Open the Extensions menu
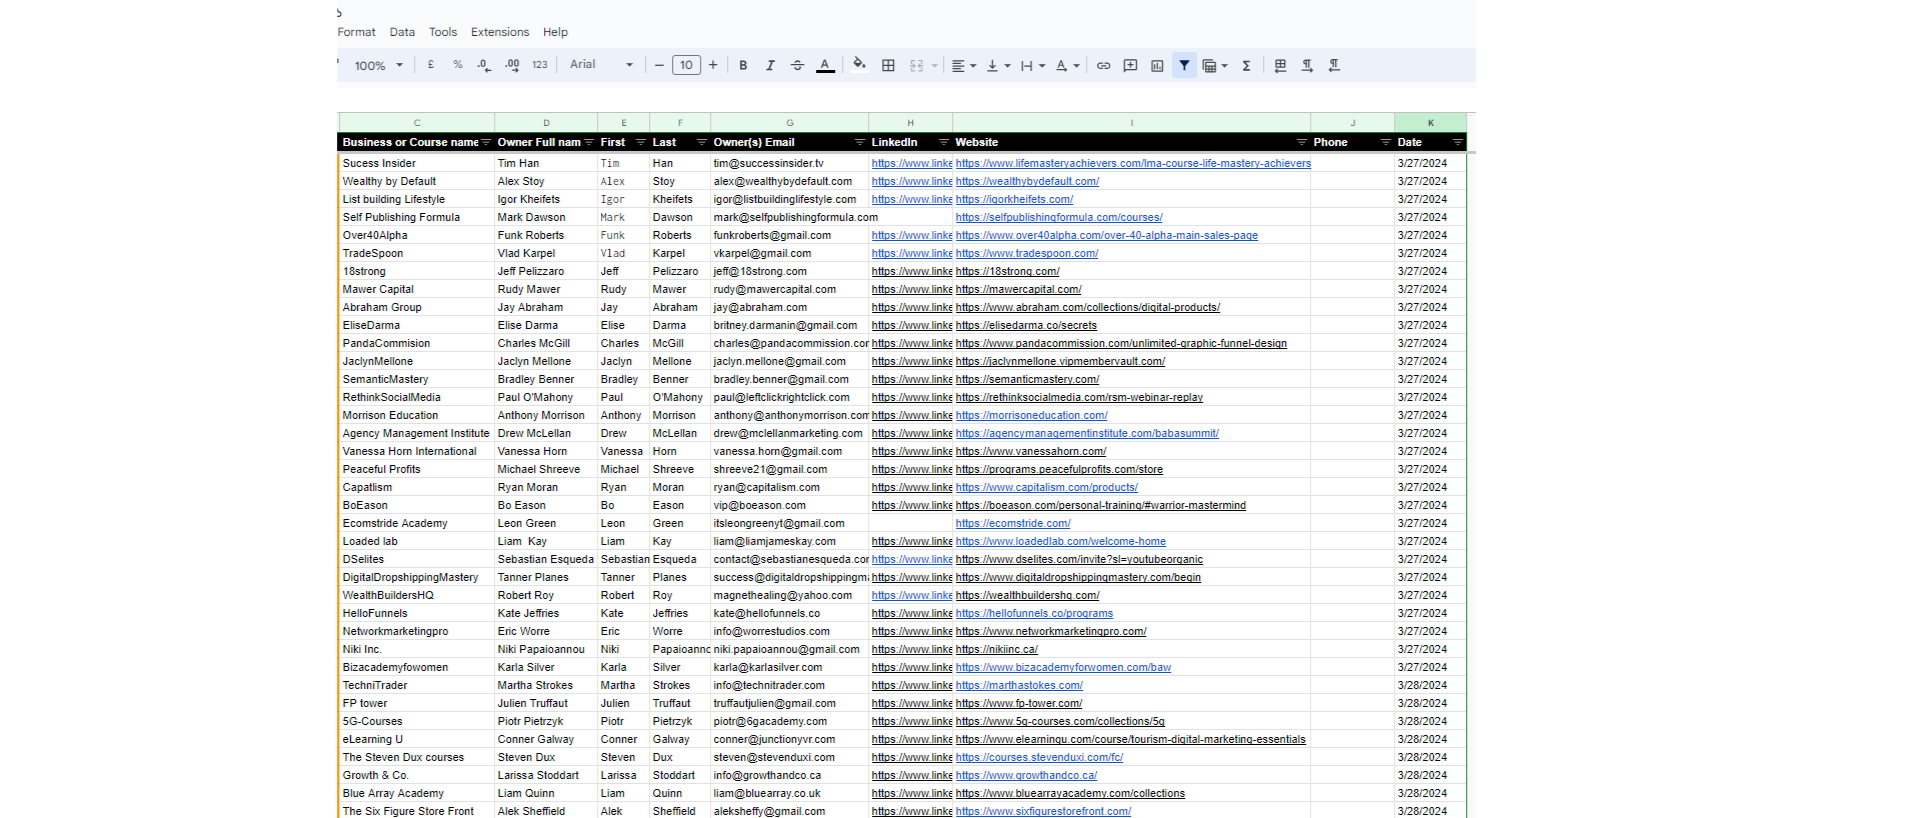The width and height of the screenshot is (1913, 818). tap(500, 32)
